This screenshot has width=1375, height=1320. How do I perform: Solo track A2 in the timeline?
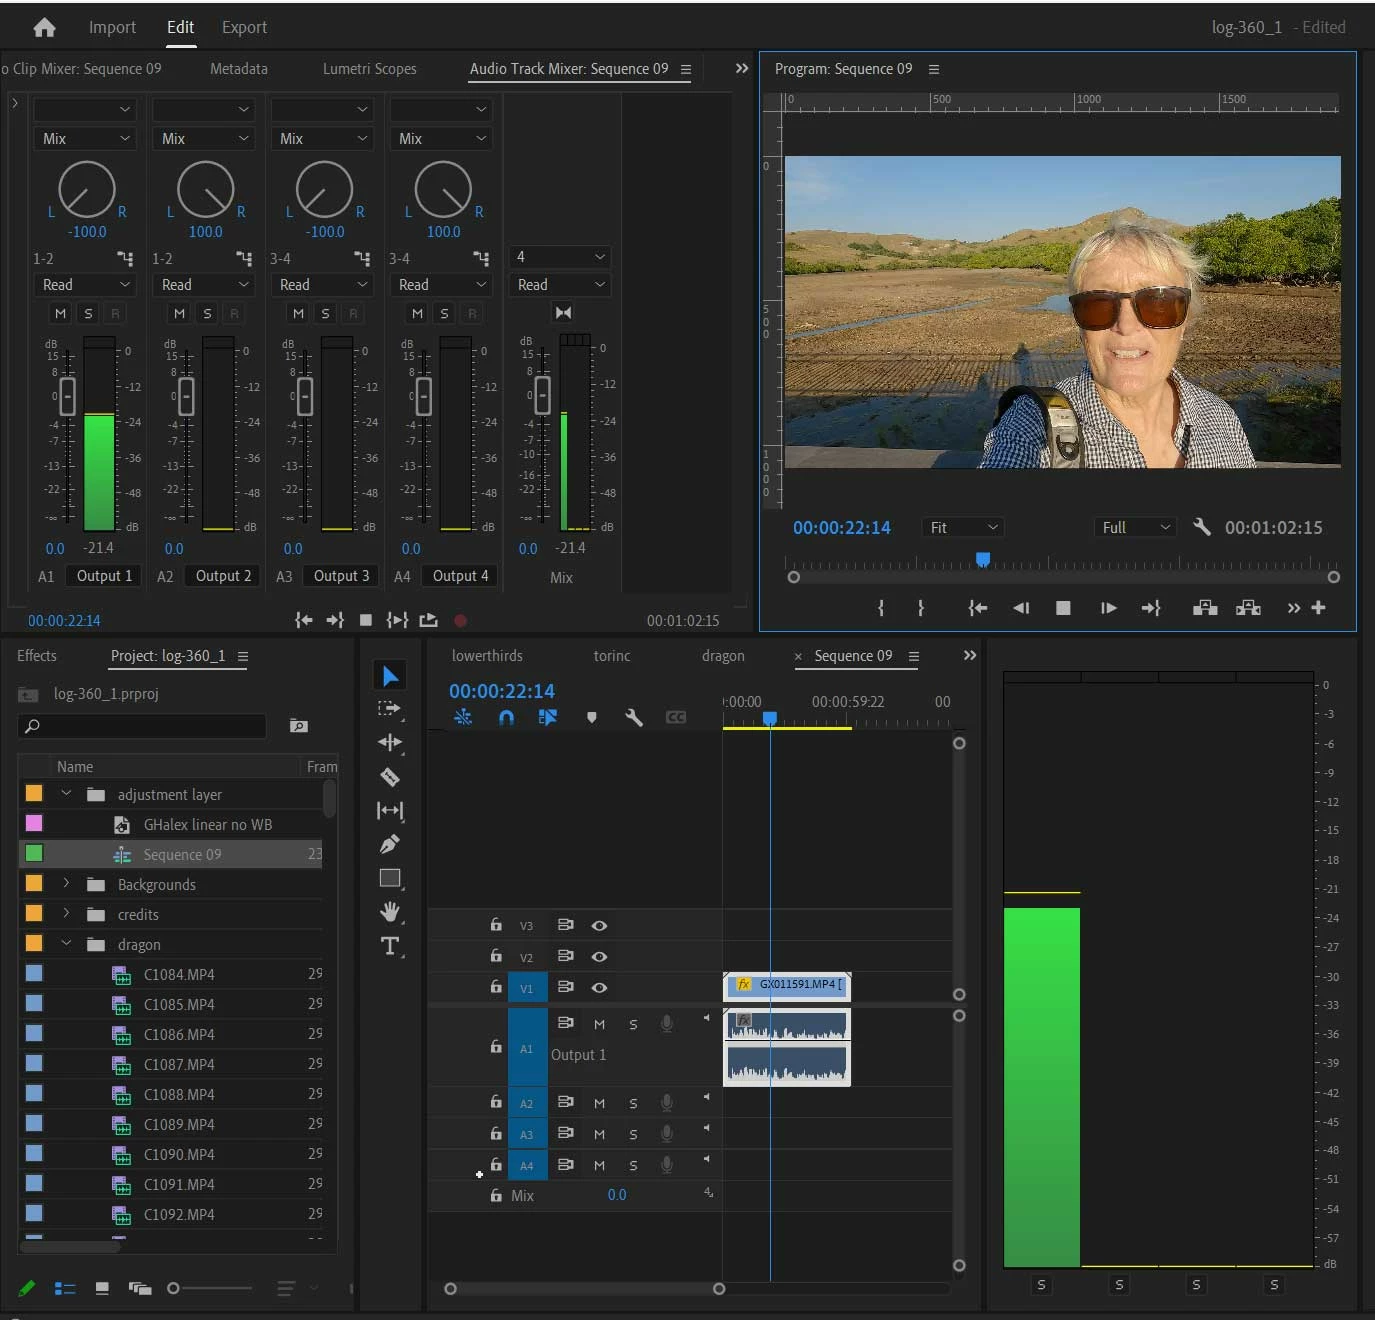pos(633,1103)
